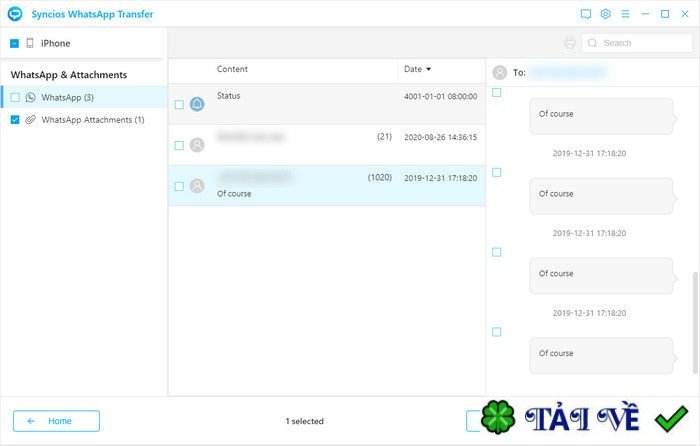
Task: Click the contact avatar in the (21) row
Action: pos(197,145)
